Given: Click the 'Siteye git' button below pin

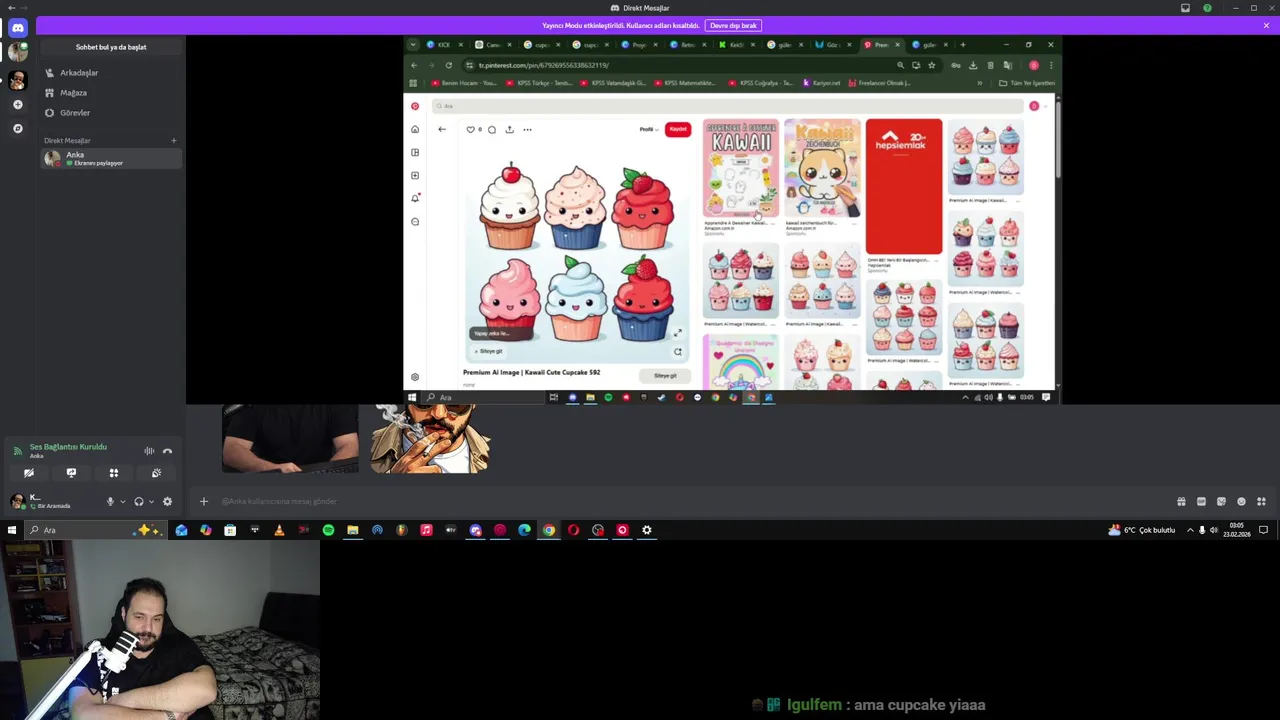Looking at the screenshot, I should 665,376.
